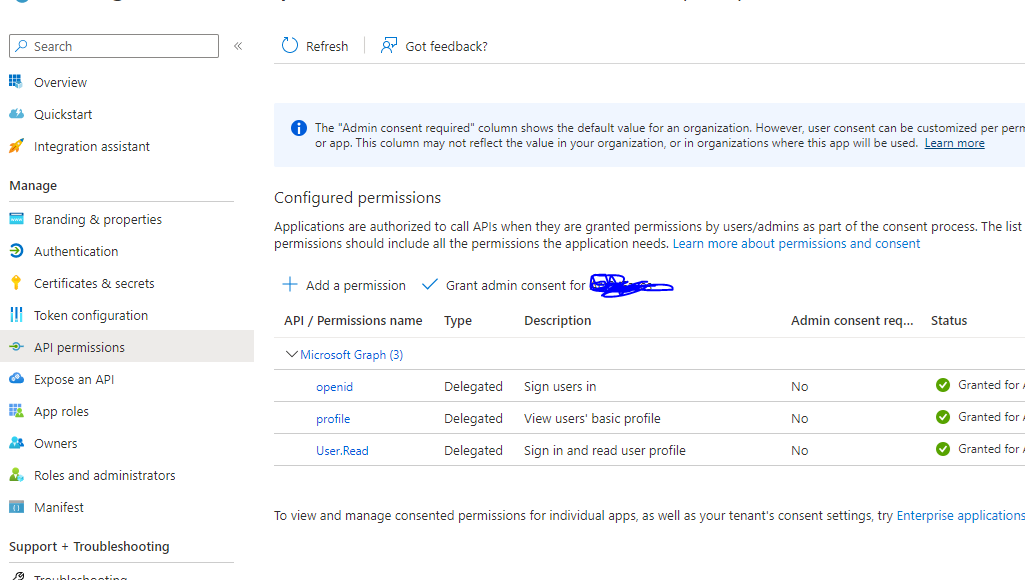The height and width of the screenshot is (580, 1025).
Task: Open the Learn more link in banner
Action: coord(954,143)
